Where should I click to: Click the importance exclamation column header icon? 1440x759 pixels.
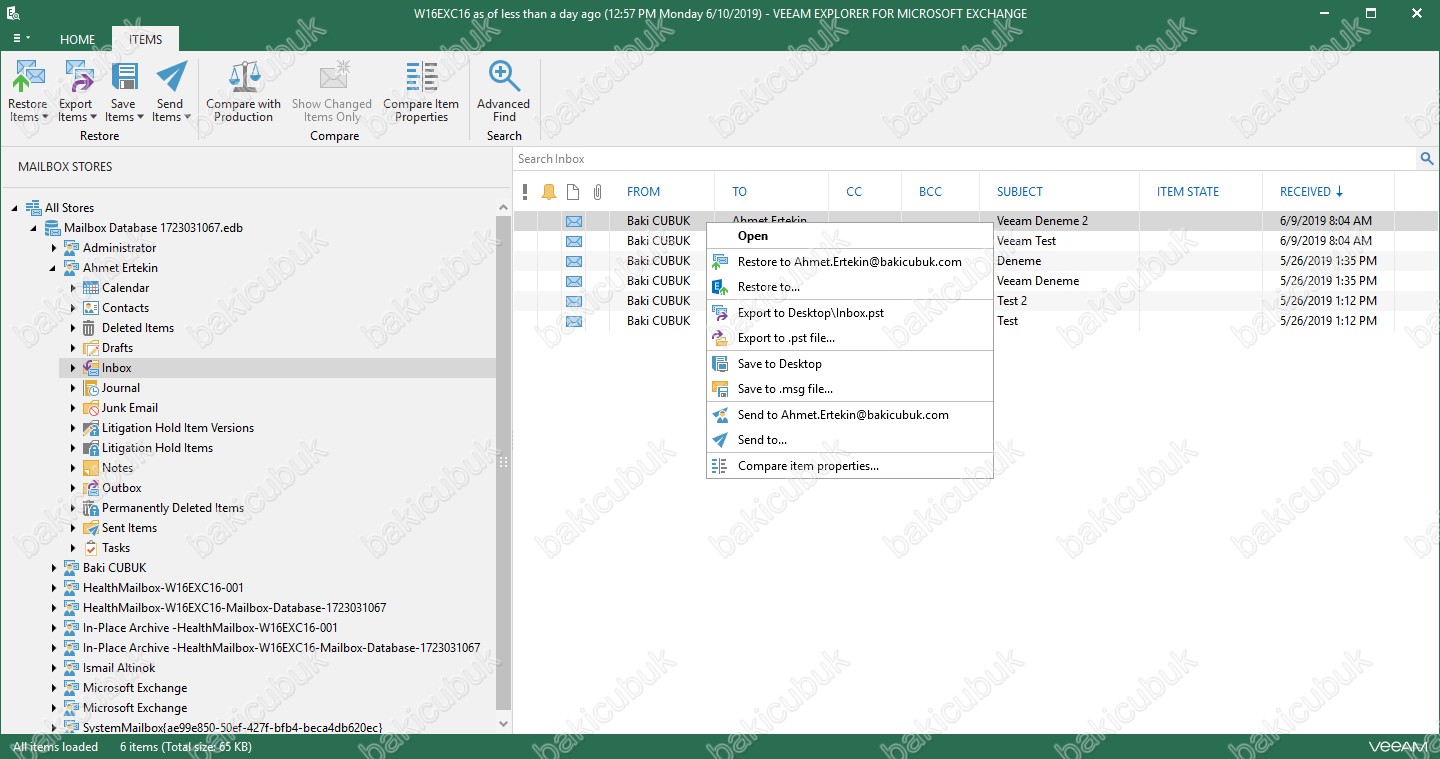click(x=525, y=192)
